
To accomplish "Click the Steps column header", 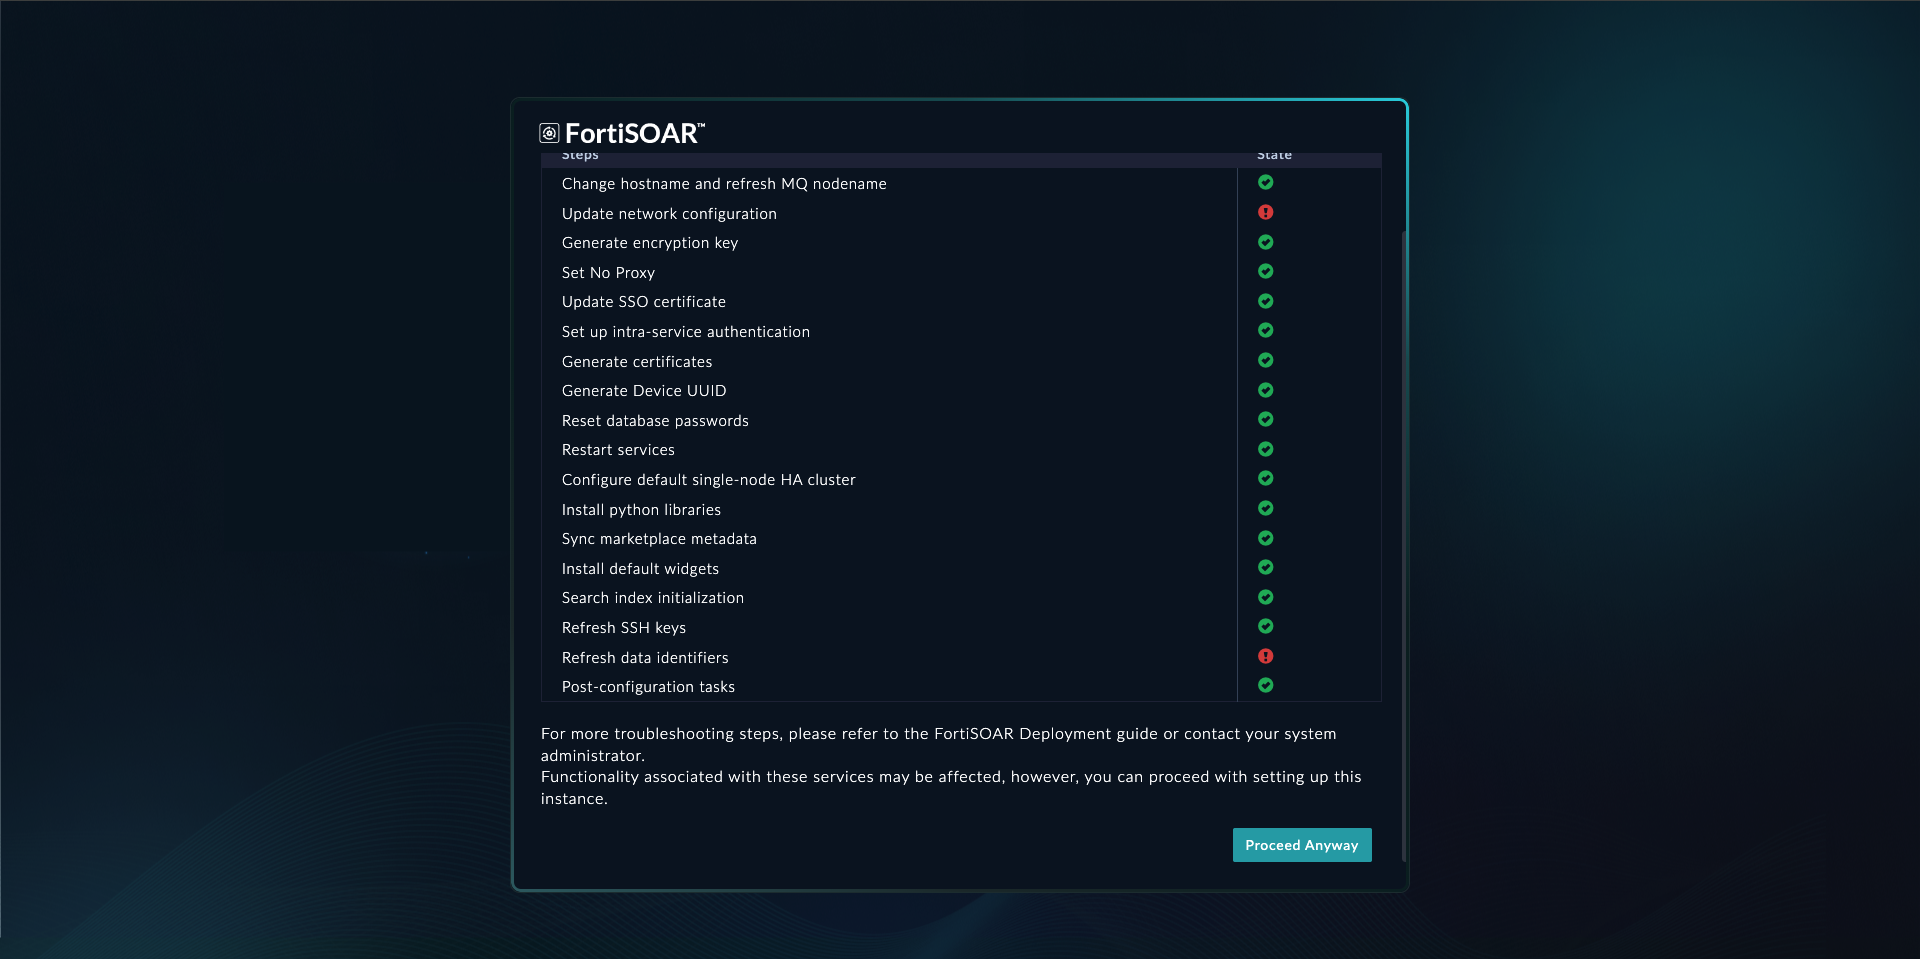I will click(x=580, y=156).
